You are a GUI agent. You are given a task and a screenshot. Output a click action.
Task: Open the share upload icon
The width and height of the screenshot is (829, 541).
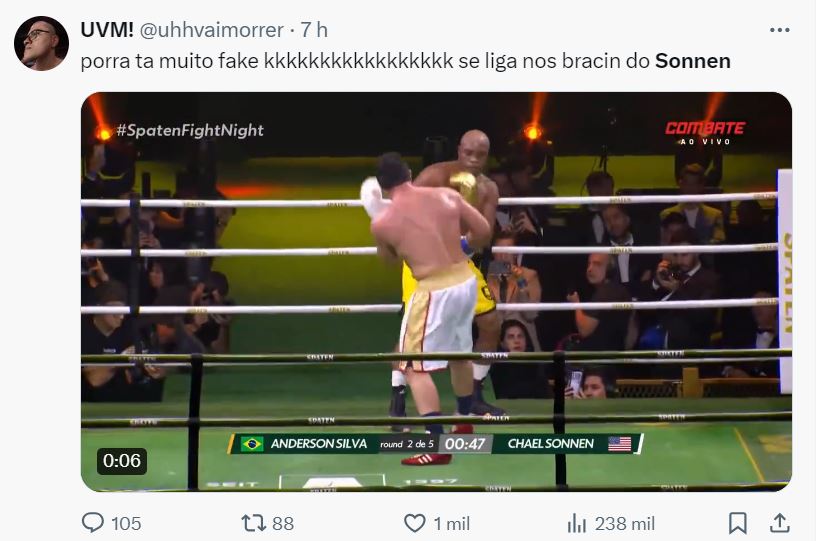[x=779, y=523]
